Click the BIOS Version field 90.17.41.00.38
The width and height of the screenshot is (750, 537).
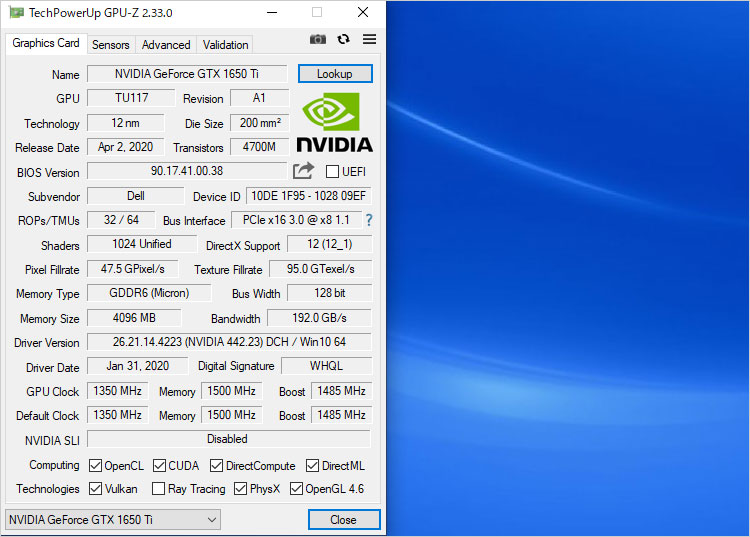tap(187, 171)
